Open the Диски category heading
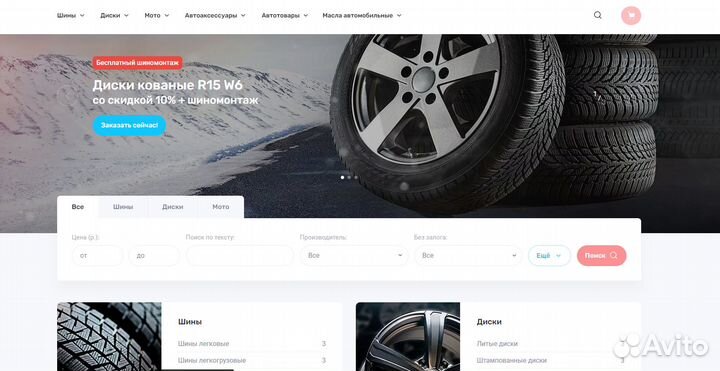 click(489, 322)
